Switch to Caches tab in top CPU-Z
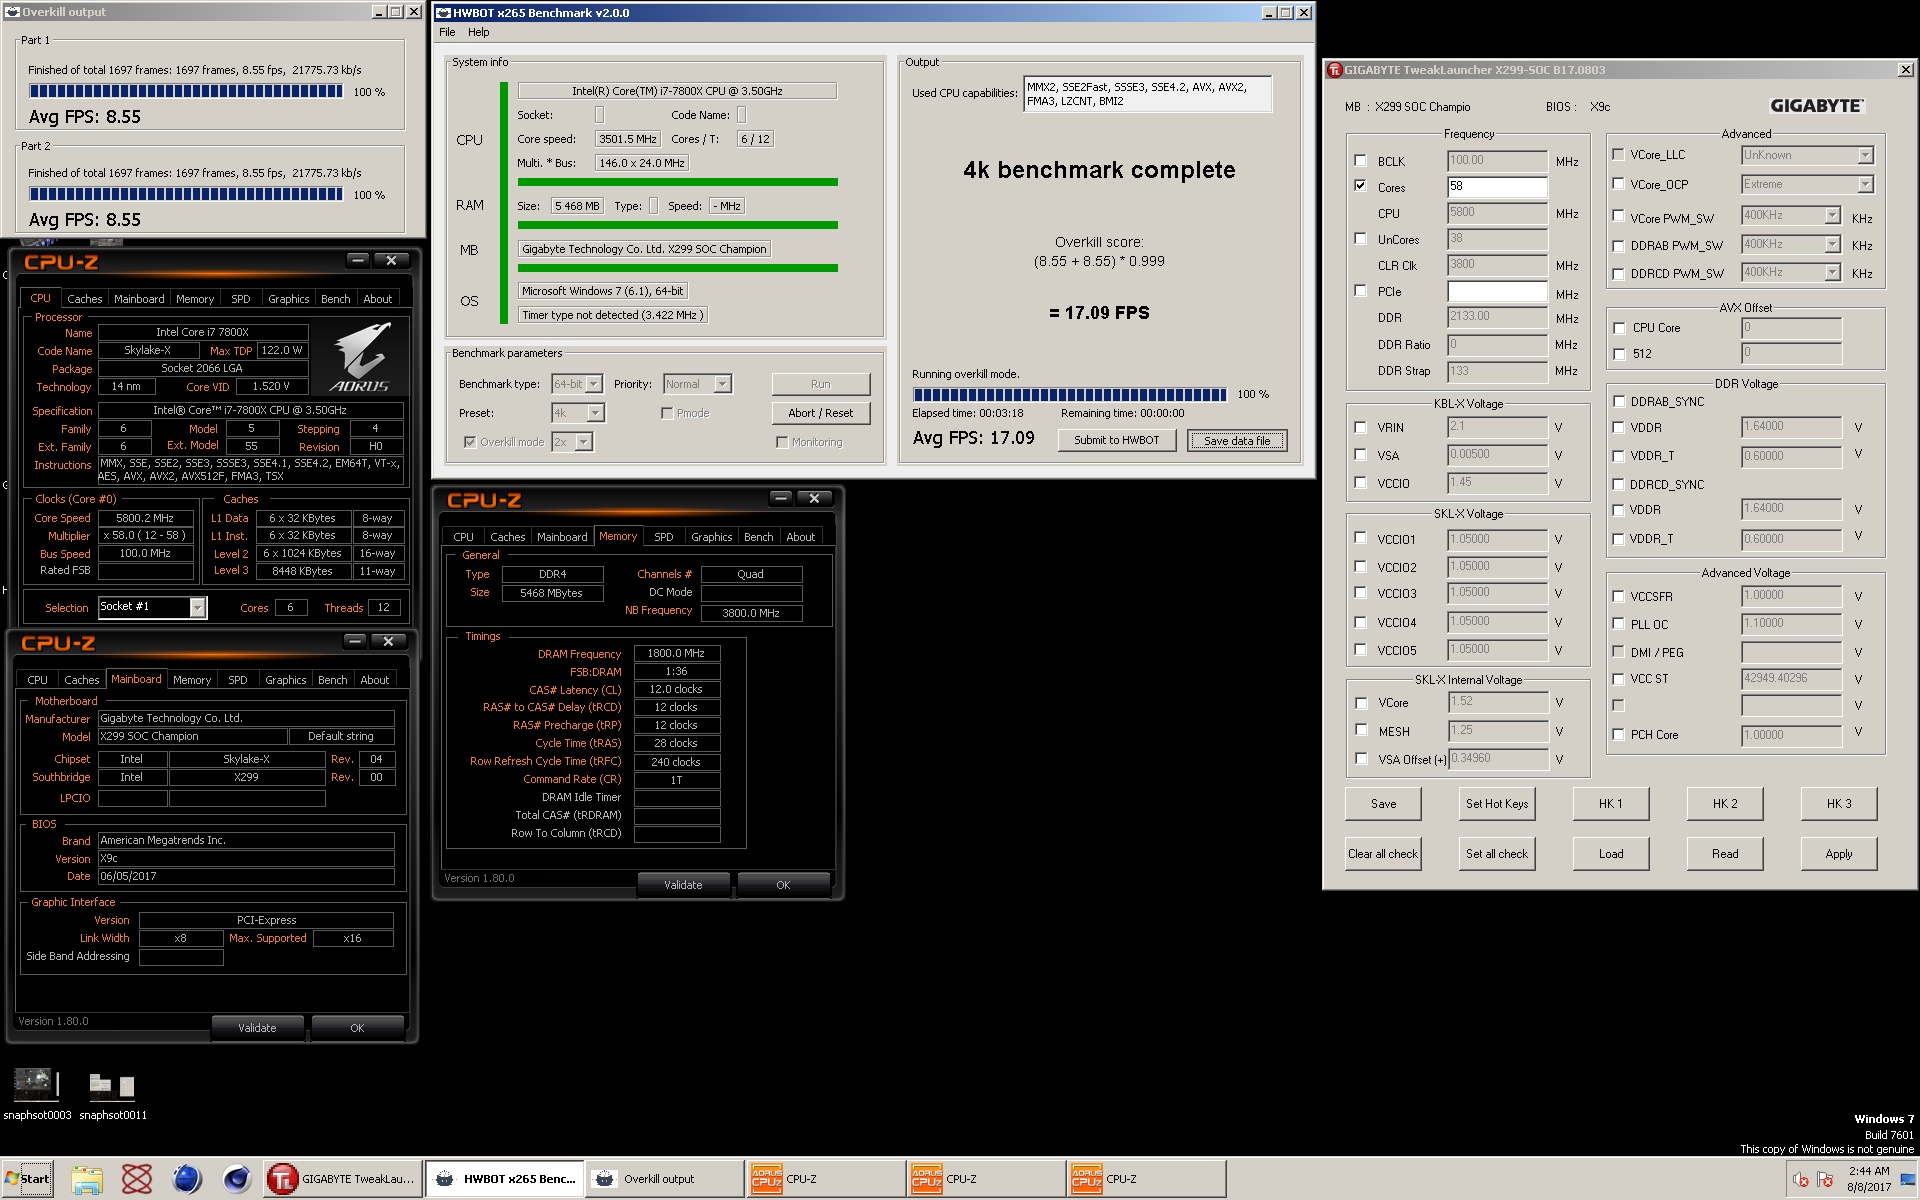The width and height of the screenshot is (1920, 1200). point(85,299)
